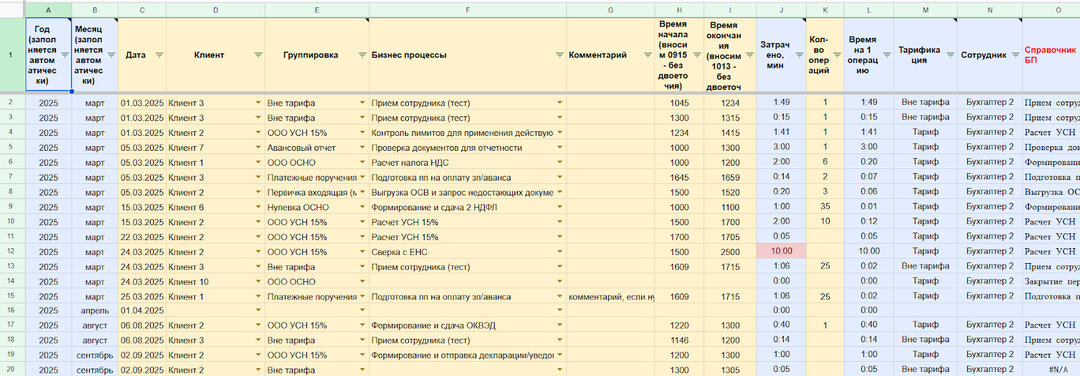Click 'Бизнес процессы' header cell text

(408, 55)
